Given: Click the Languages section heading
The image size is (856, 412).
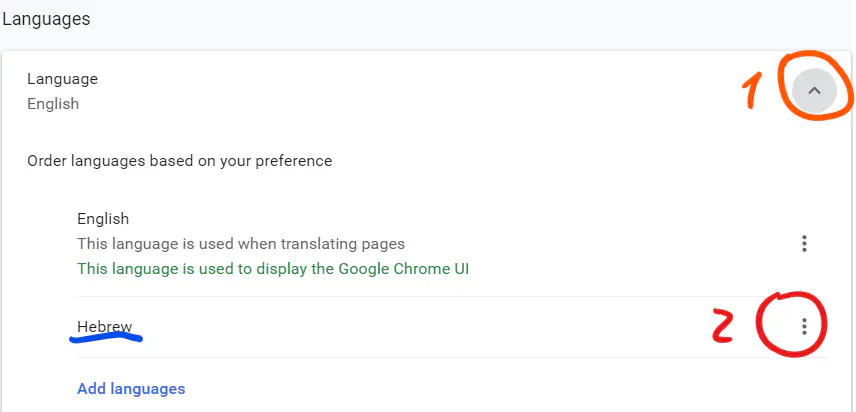Looking at the screenshot, I should (x=46, y=19).
